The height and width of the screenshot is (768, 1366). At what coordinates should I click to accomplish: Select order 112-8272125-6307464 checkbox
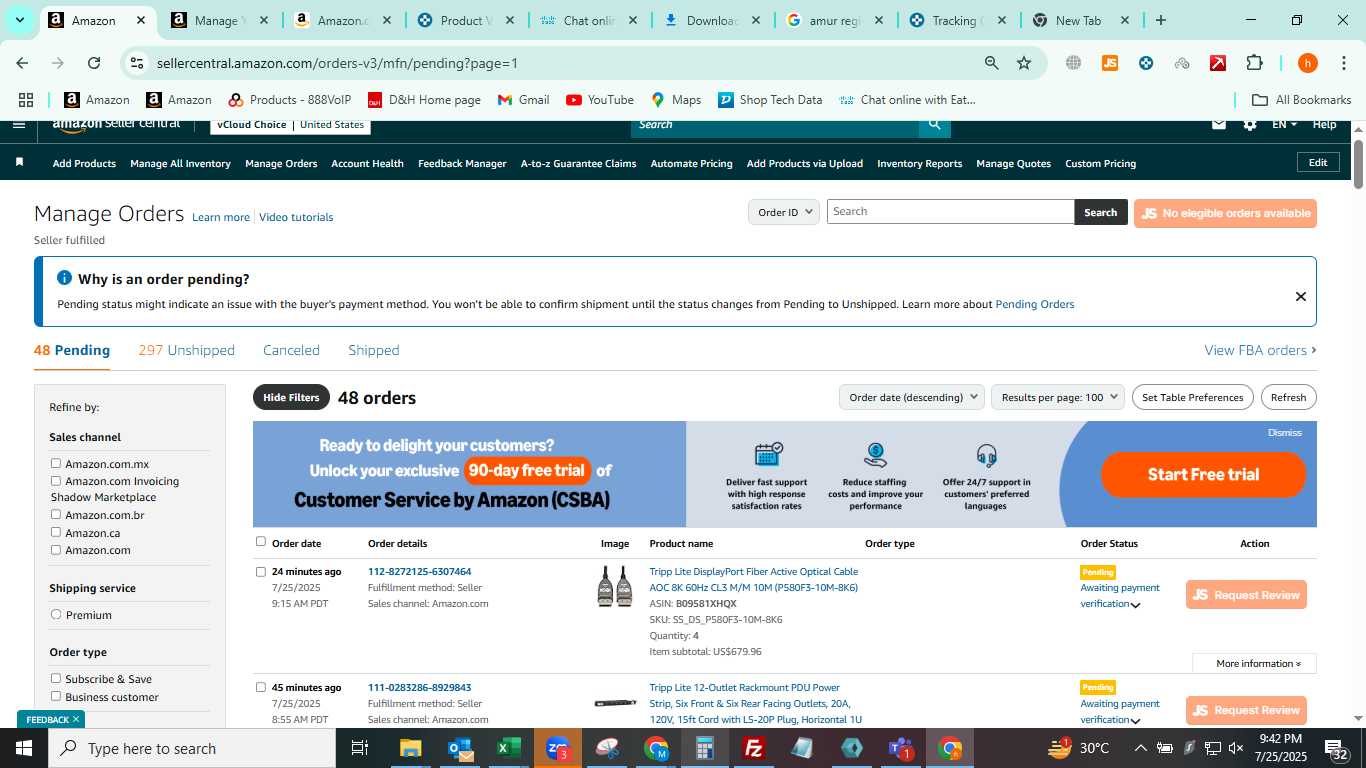261,572
